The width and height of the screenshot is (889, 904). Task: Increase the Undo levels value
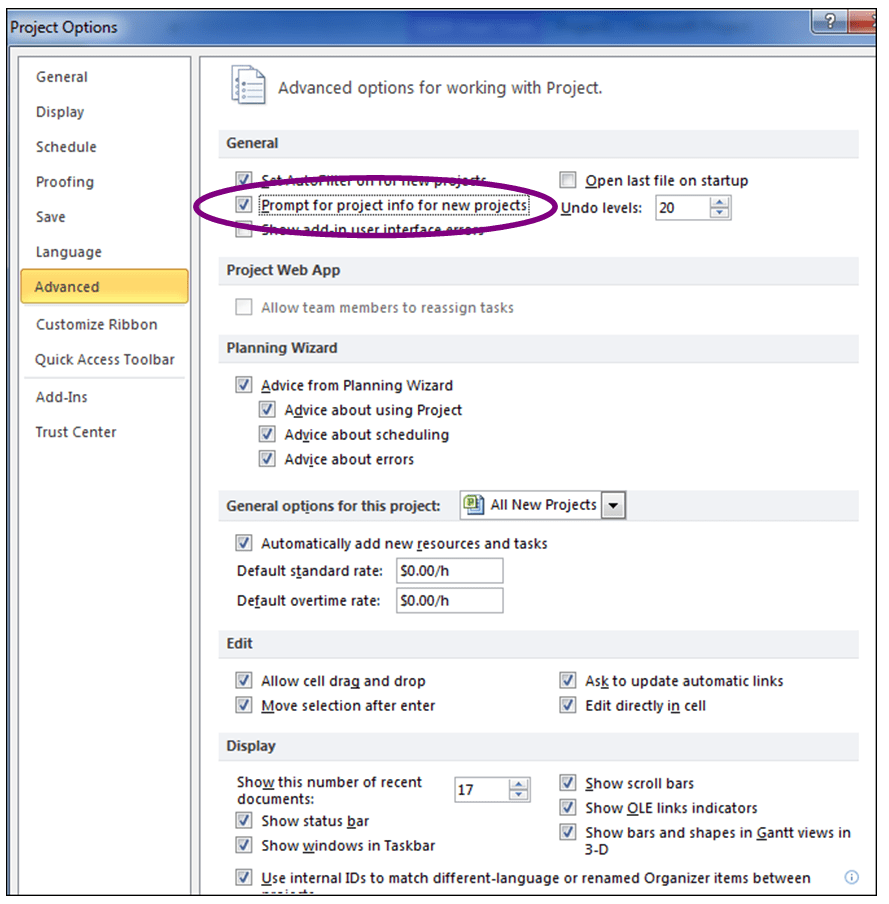click(x=720, y=202)
